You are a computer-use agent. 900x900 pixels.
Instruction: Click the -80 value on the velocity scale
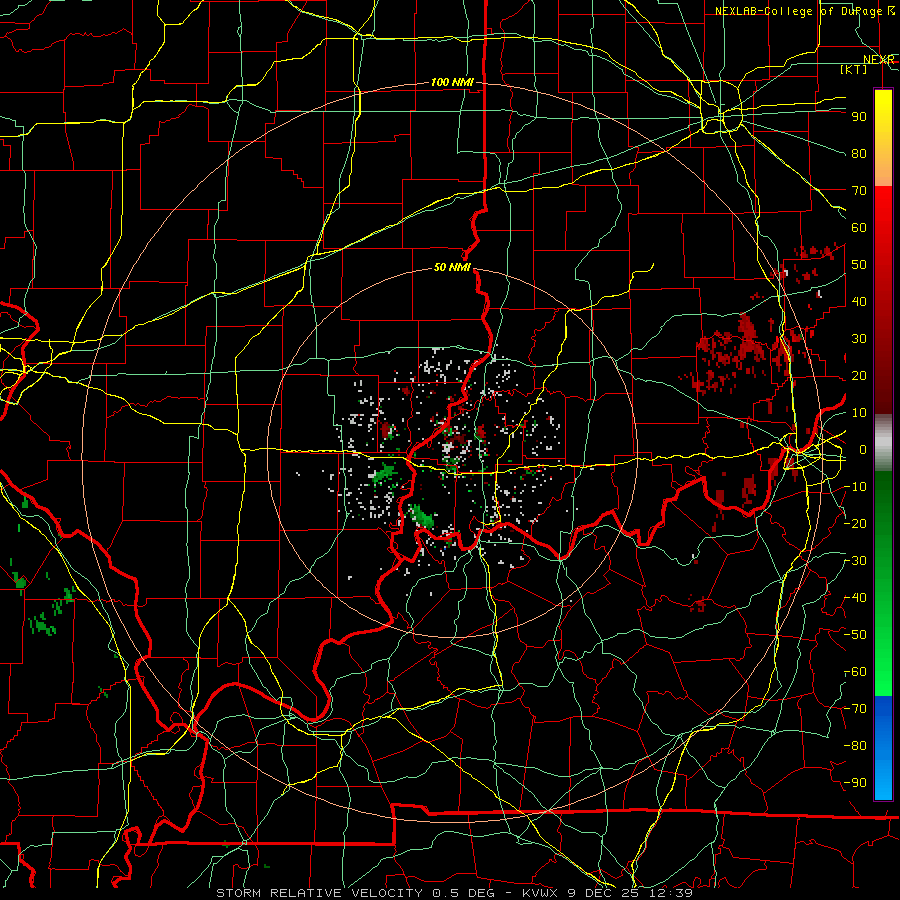[856, 746]
